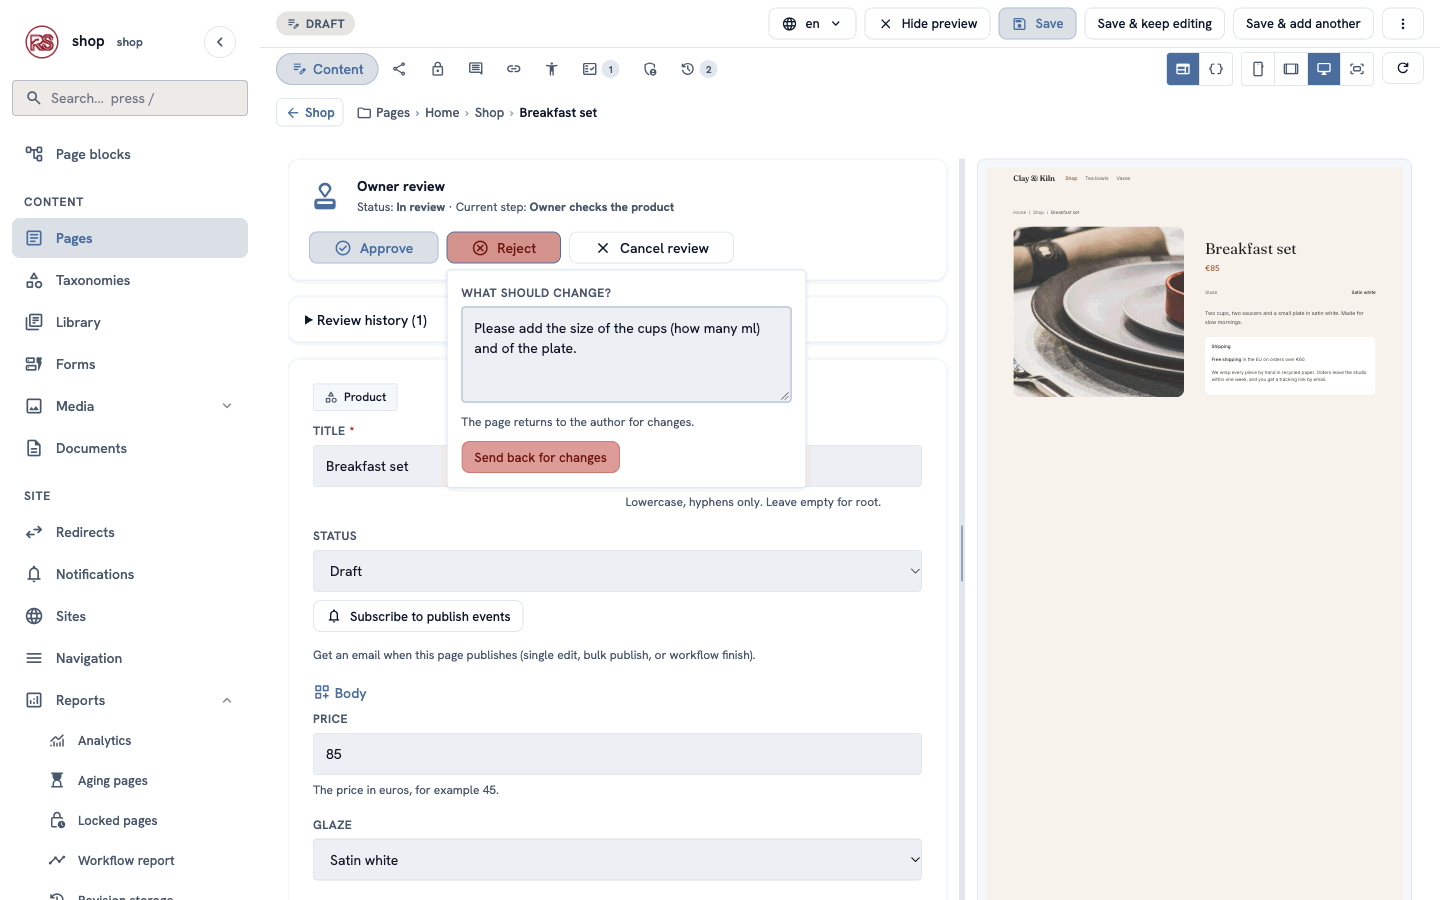Open the accessibility checker icon
The height and width of the screenshot is (900, 1440).
point(551,69)
